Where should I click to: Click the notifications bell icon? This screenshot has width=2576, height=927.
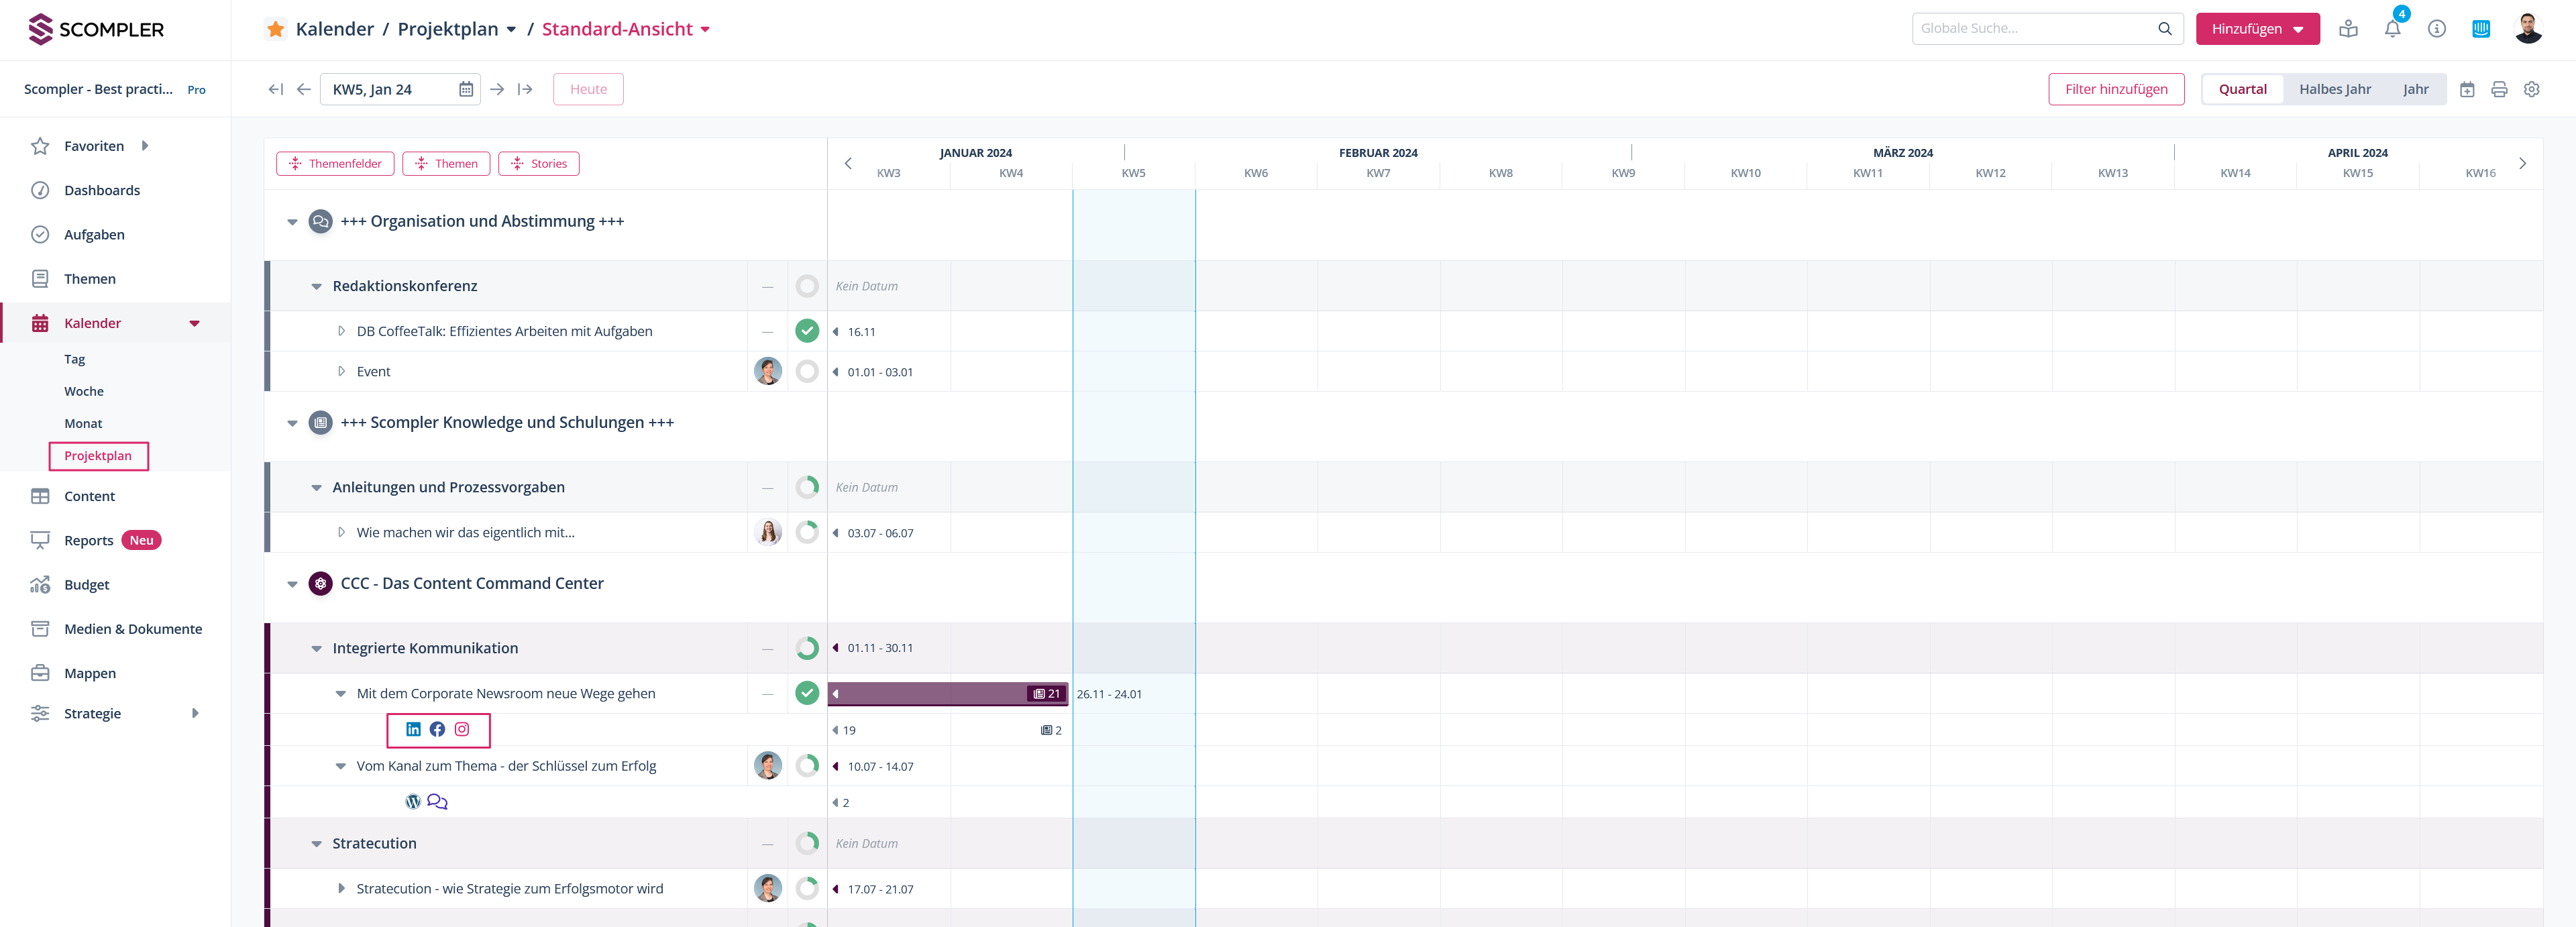tap(2392, 29)
